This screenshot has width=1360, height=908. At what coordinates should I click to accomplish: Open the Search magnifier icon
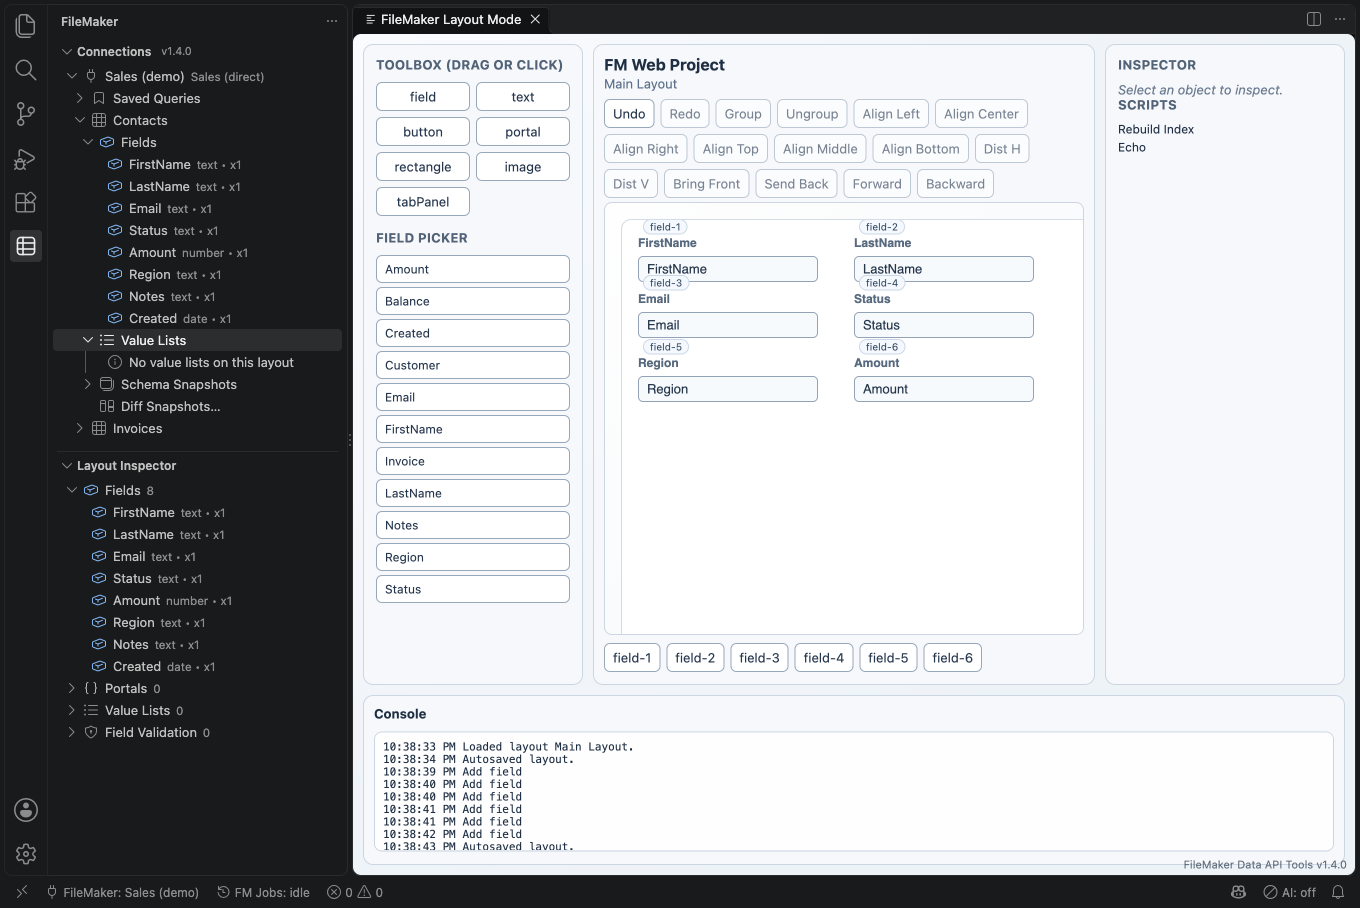coord(26,69)
